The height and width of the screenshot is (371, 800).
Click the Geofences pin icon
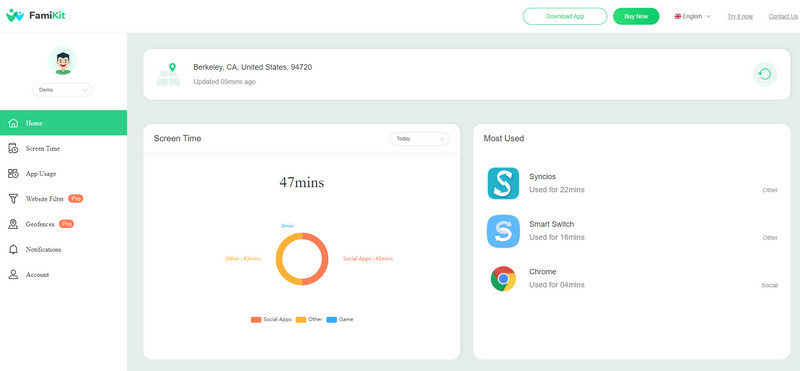click(13, 224)
